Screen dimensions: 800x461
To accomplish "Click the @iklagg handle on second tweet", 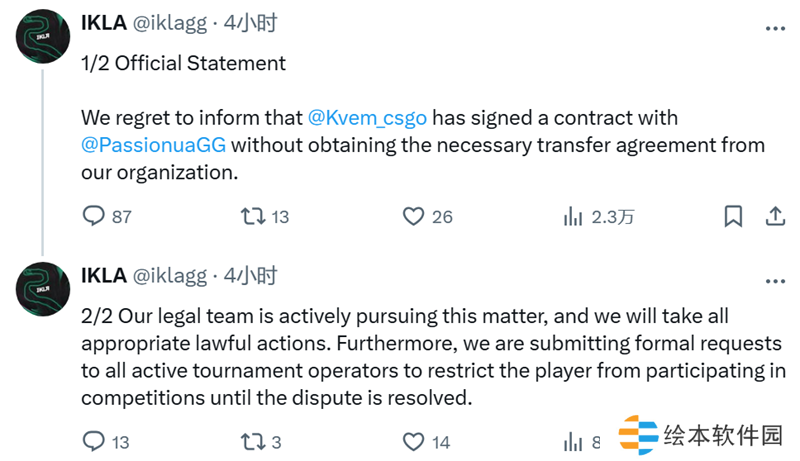I will coord(170,275).
